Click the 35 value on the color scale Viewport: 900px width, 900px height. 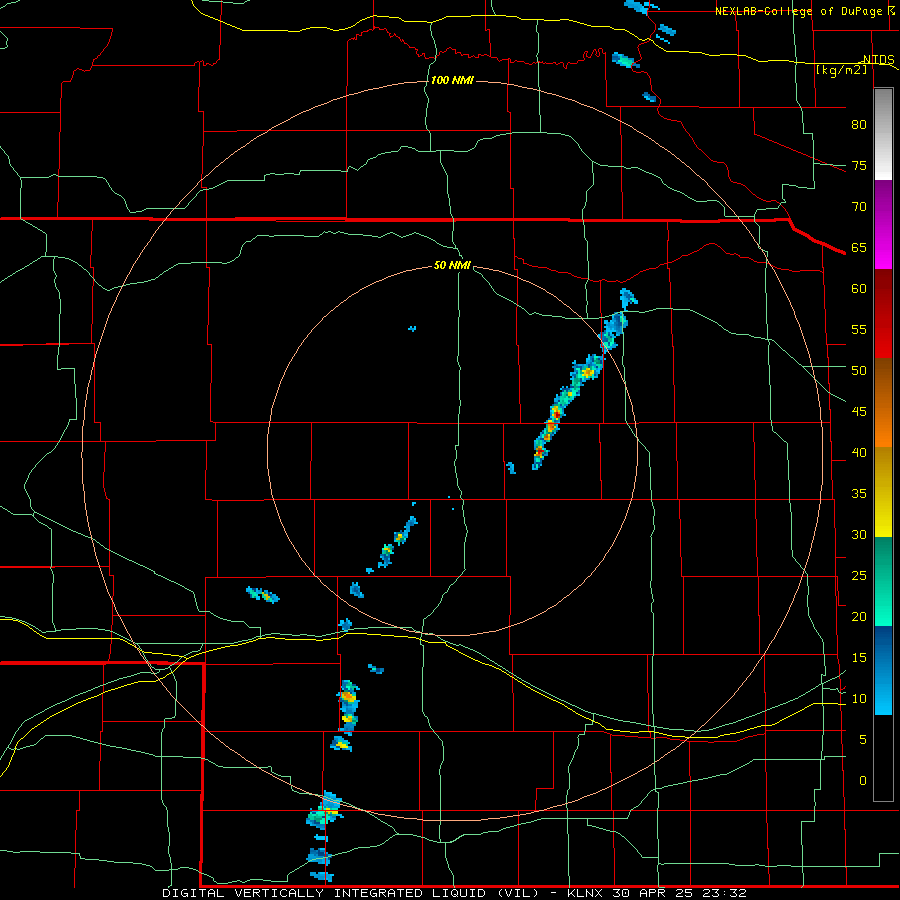859,494
